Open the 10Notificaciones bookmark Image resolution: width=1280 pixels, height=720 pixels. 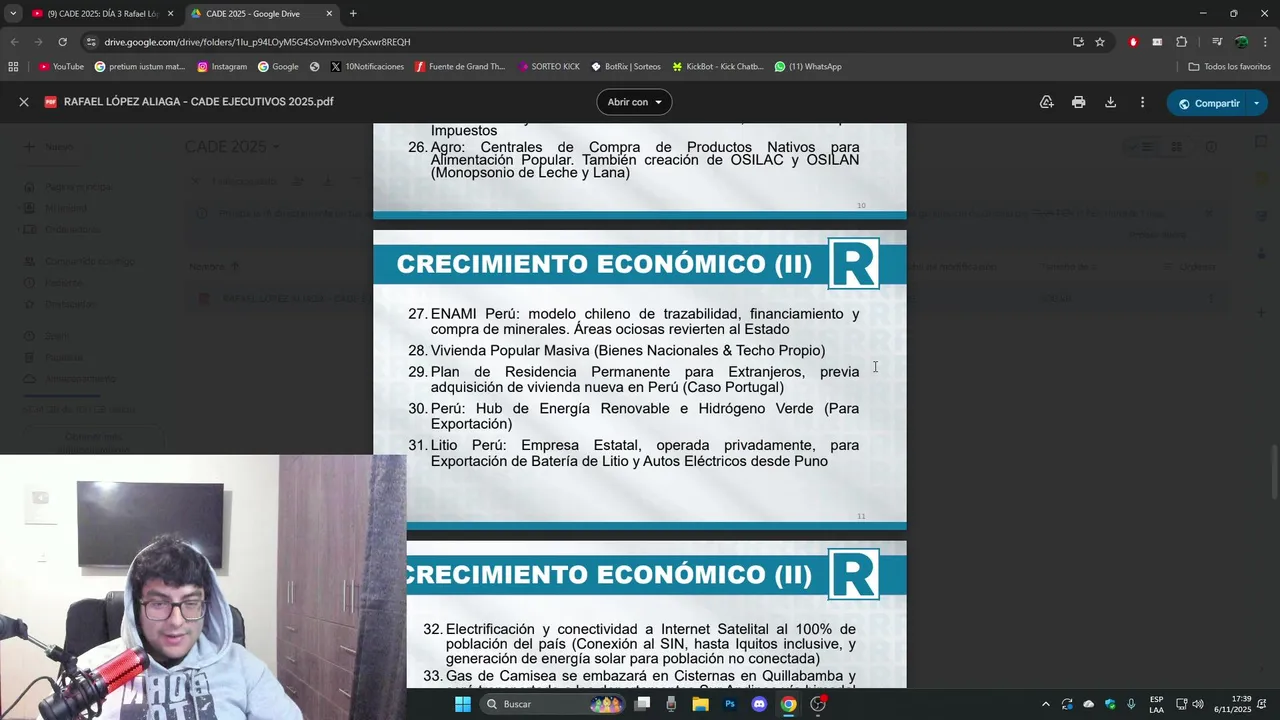[x=367, y=67]
